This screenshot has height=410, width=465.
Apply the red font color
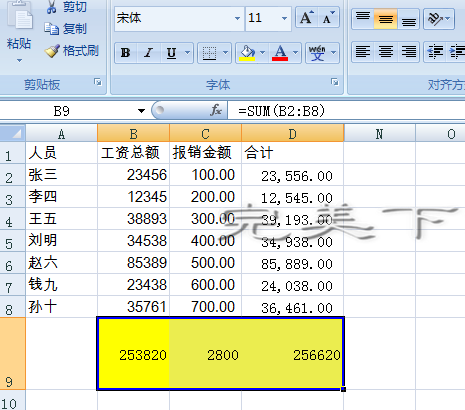[x=280, y=53]
